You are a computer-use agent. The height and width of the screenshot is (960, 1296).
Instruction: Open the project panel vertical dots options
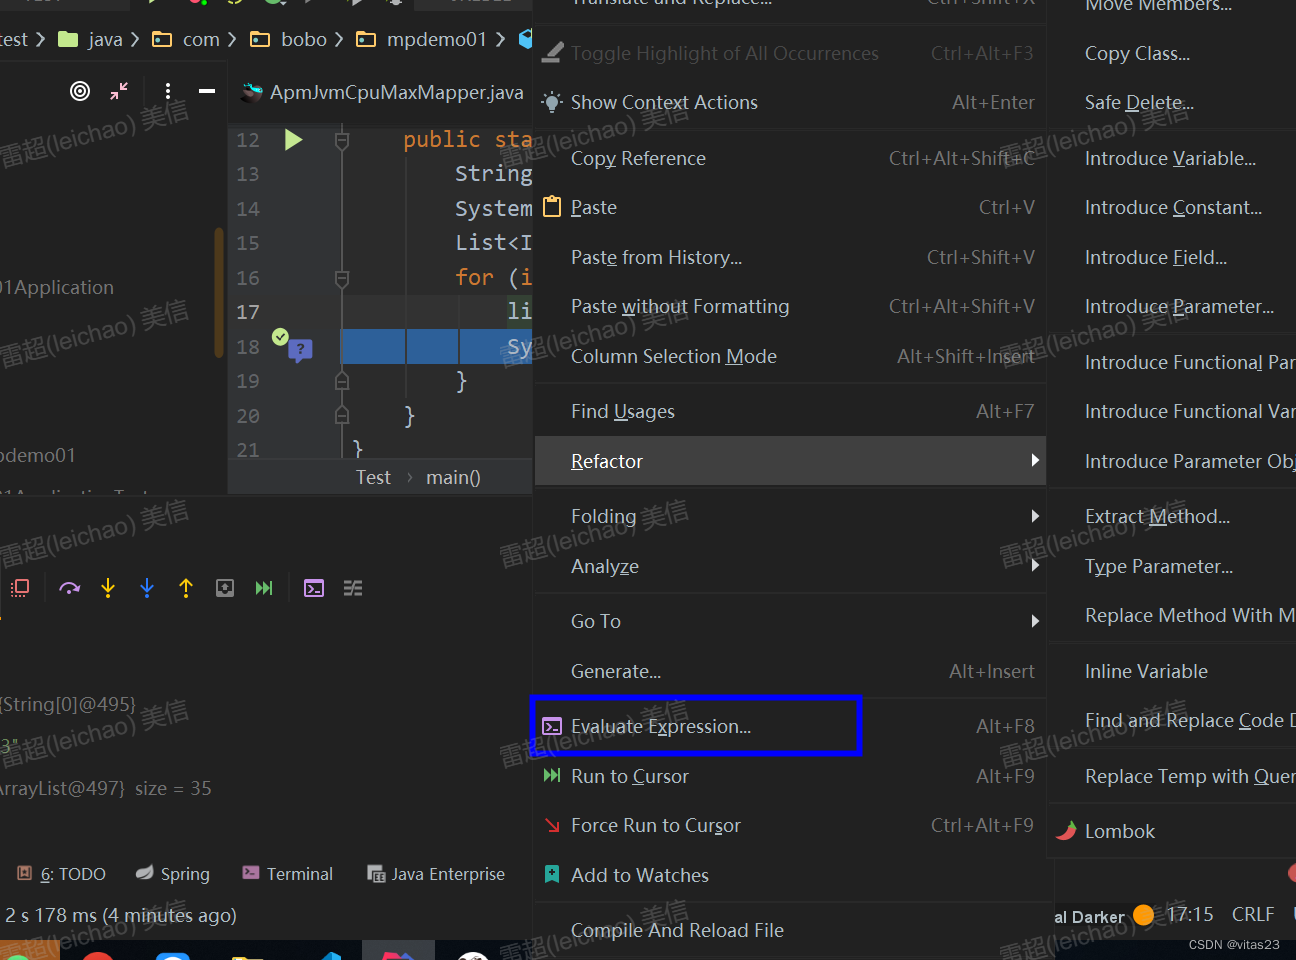click(x=168, y=91)
